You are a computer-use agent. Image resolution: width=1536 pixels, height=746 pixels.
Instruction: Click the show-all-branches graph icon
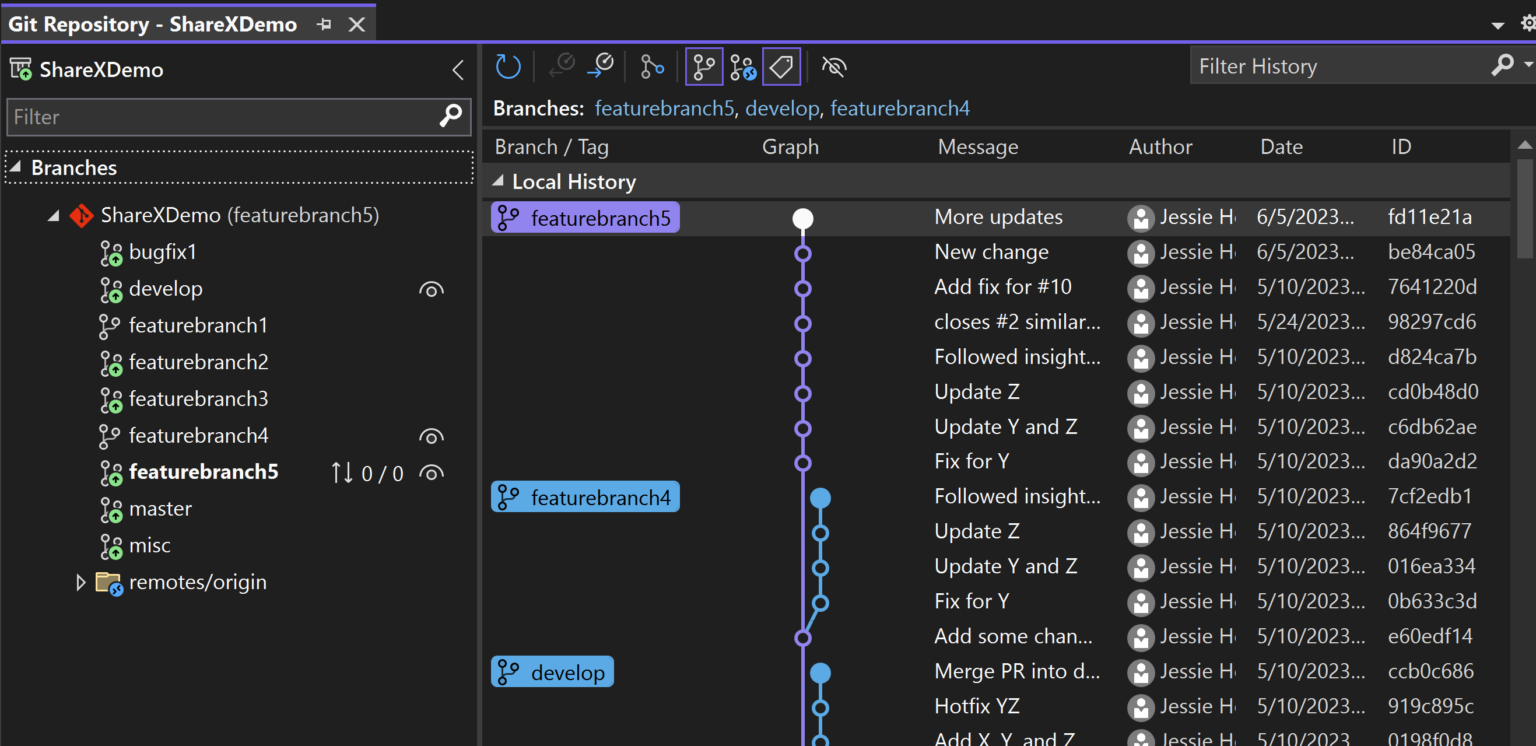coord(704,66)
